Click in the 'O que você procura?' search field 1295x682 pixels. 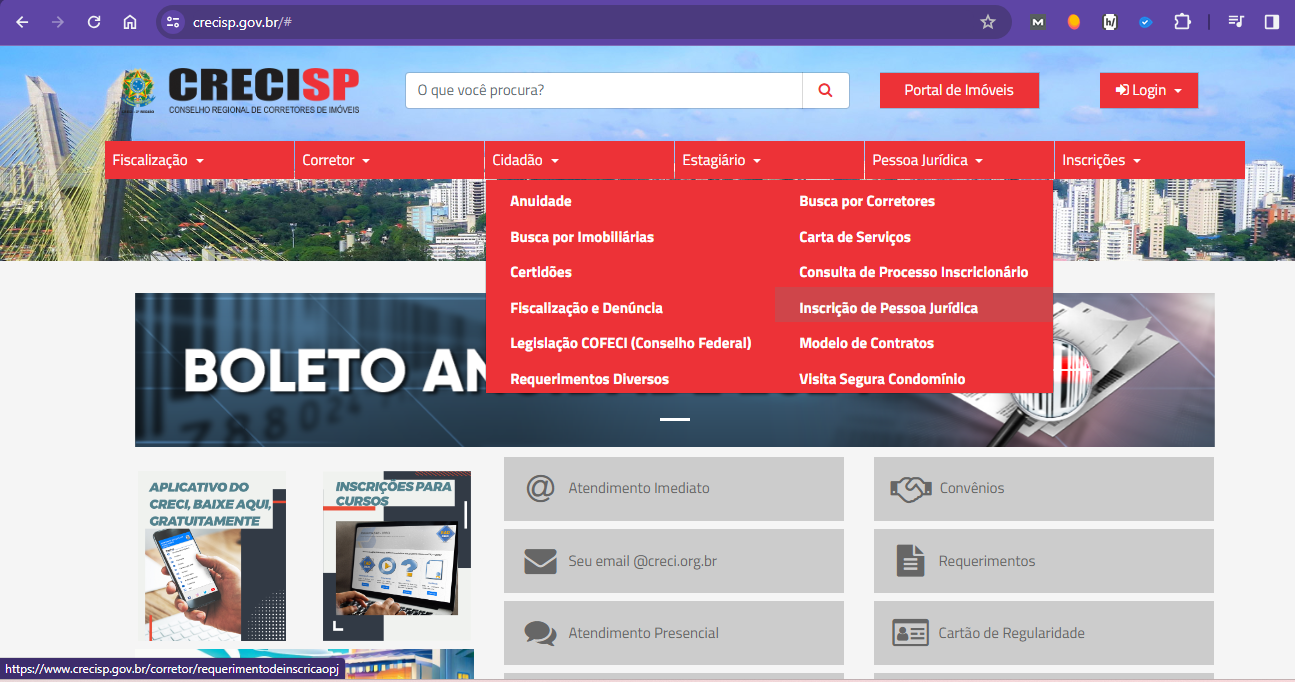(604, 90)
